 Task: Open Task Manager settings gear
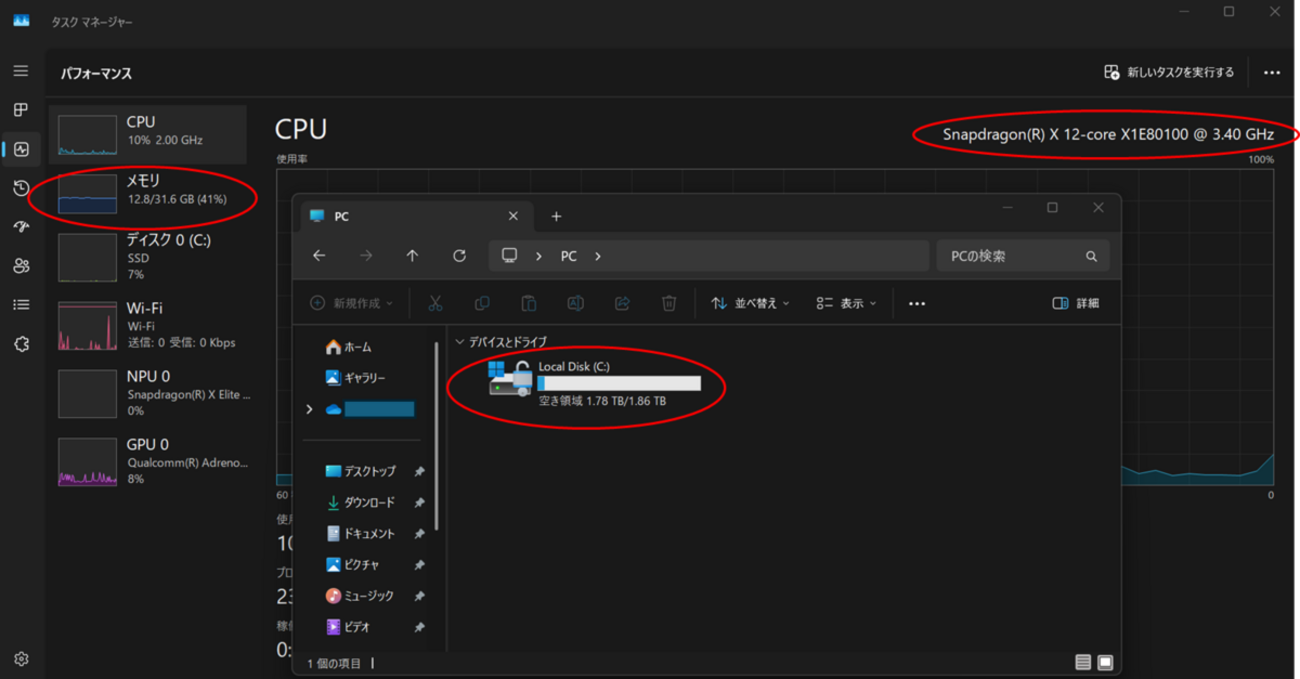pos(21,659)
